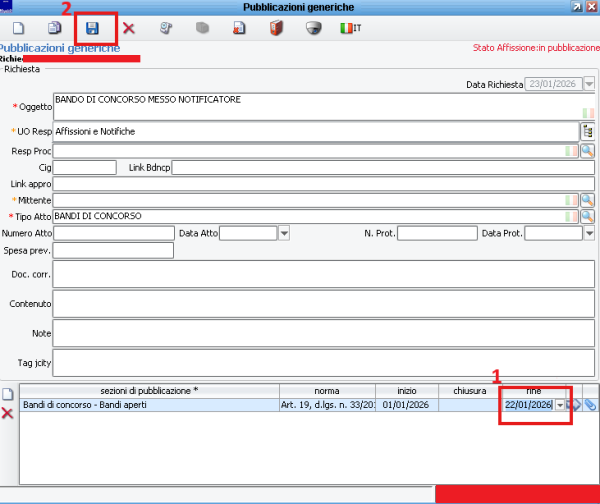Click the Numero Atto input field
This screenshot has height=504, width=600.
pos(113,233)
